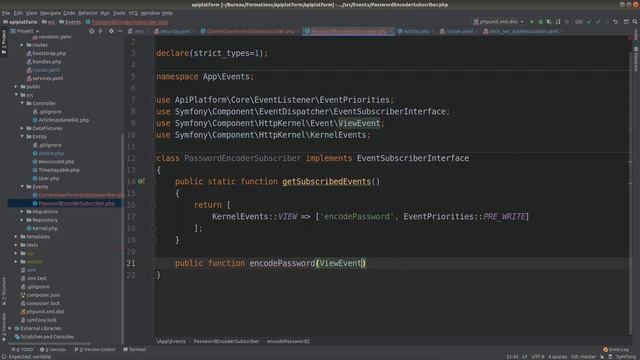
Task: Switch to security.yaml editor tab
Action: click(175, 31)
